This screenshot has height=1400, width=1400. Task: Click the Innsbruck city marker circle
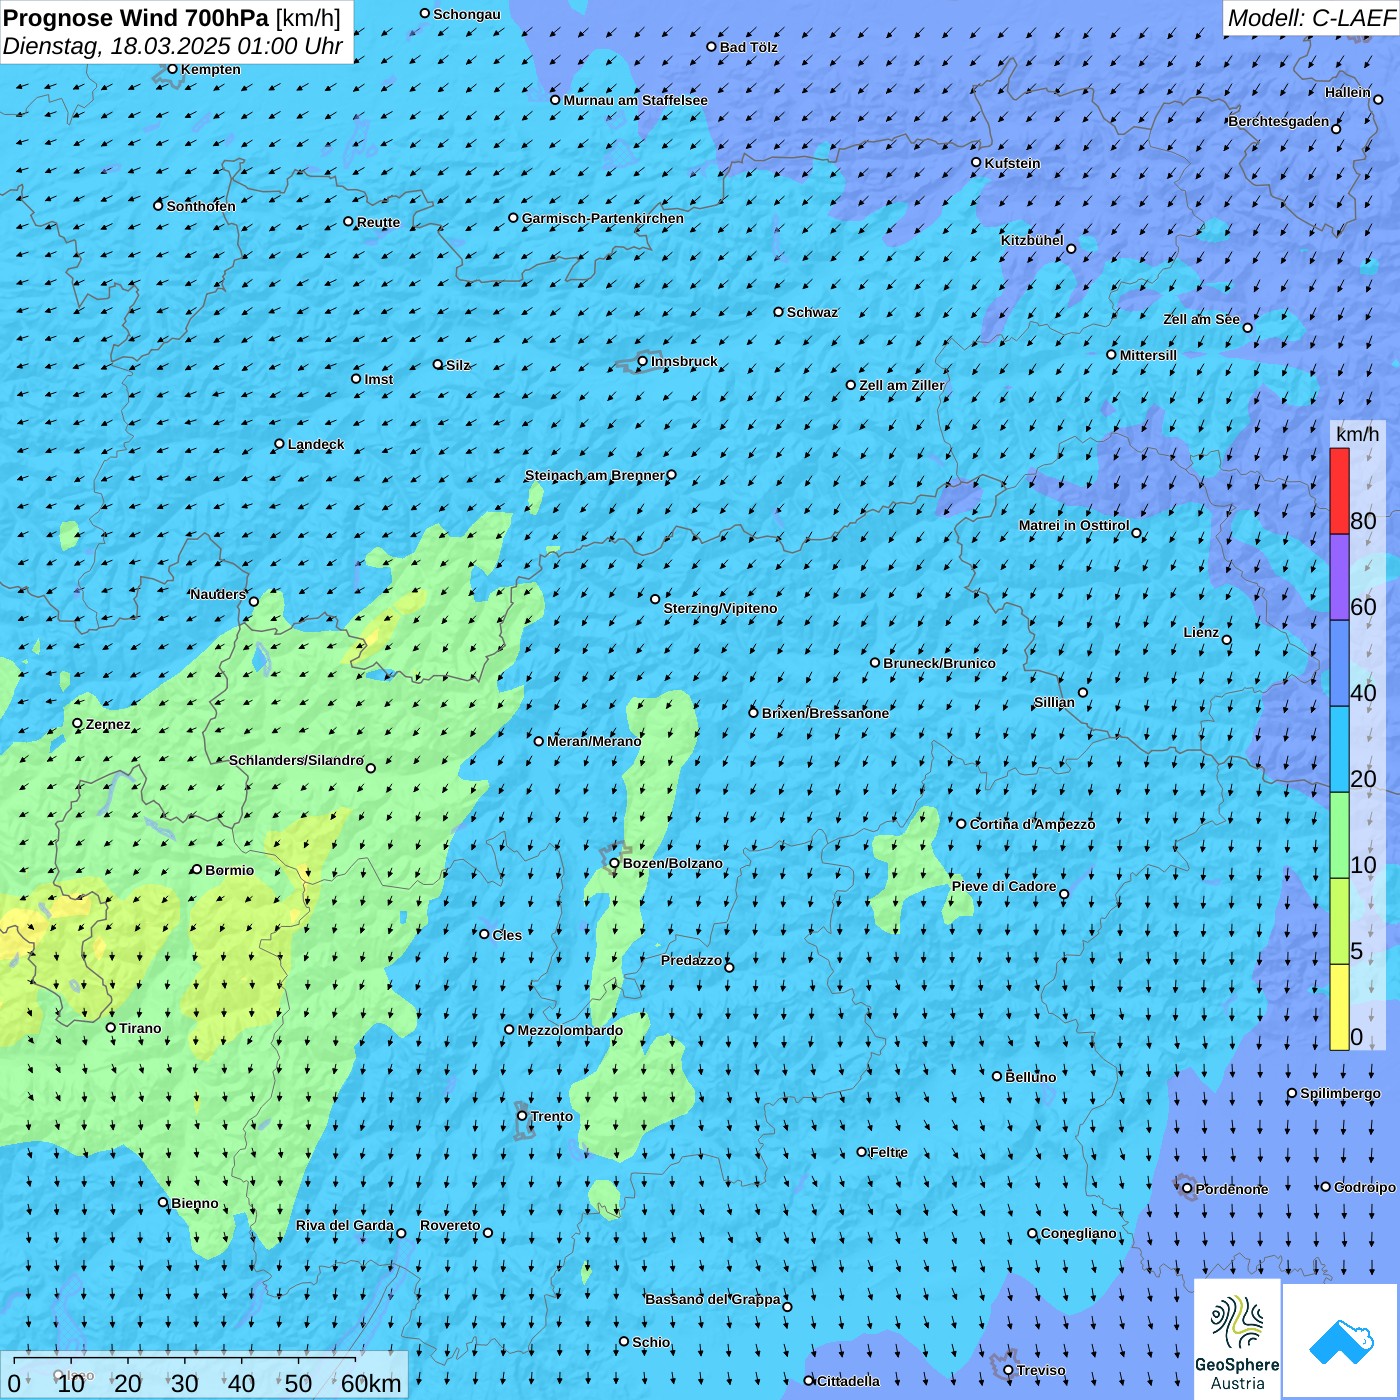643,361
